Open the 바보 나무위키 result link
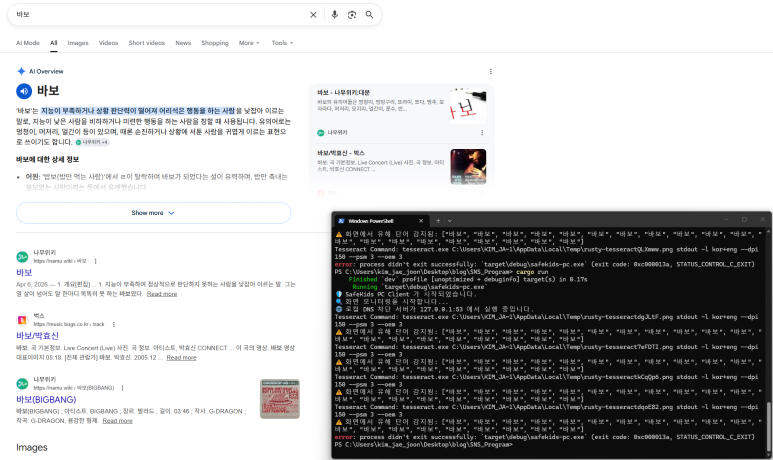Image resolution: width=773 pixels, height=460 pixels. [x=24, y=272]
